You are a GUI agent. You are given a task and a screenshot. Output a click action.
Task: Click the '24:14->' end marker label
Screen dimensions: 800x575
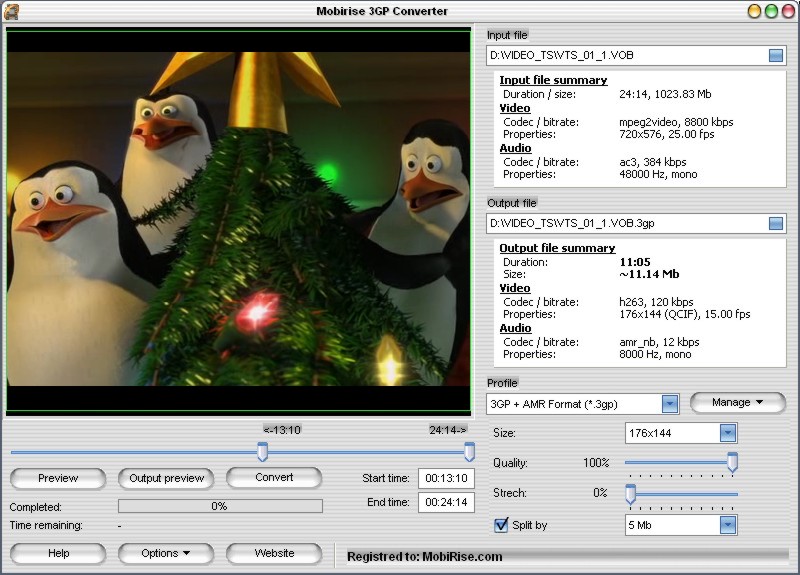(x=447, y=430)
